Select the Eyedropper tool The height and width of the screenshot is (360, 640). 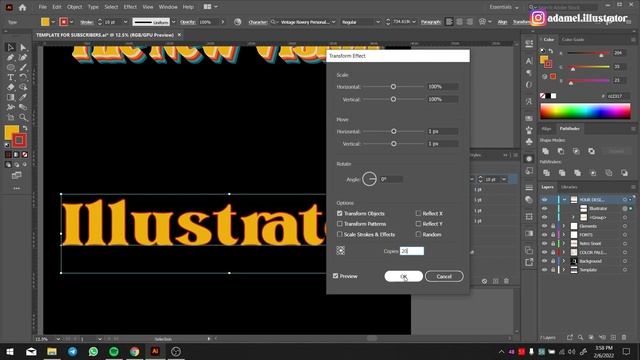[x=23, y=97]
